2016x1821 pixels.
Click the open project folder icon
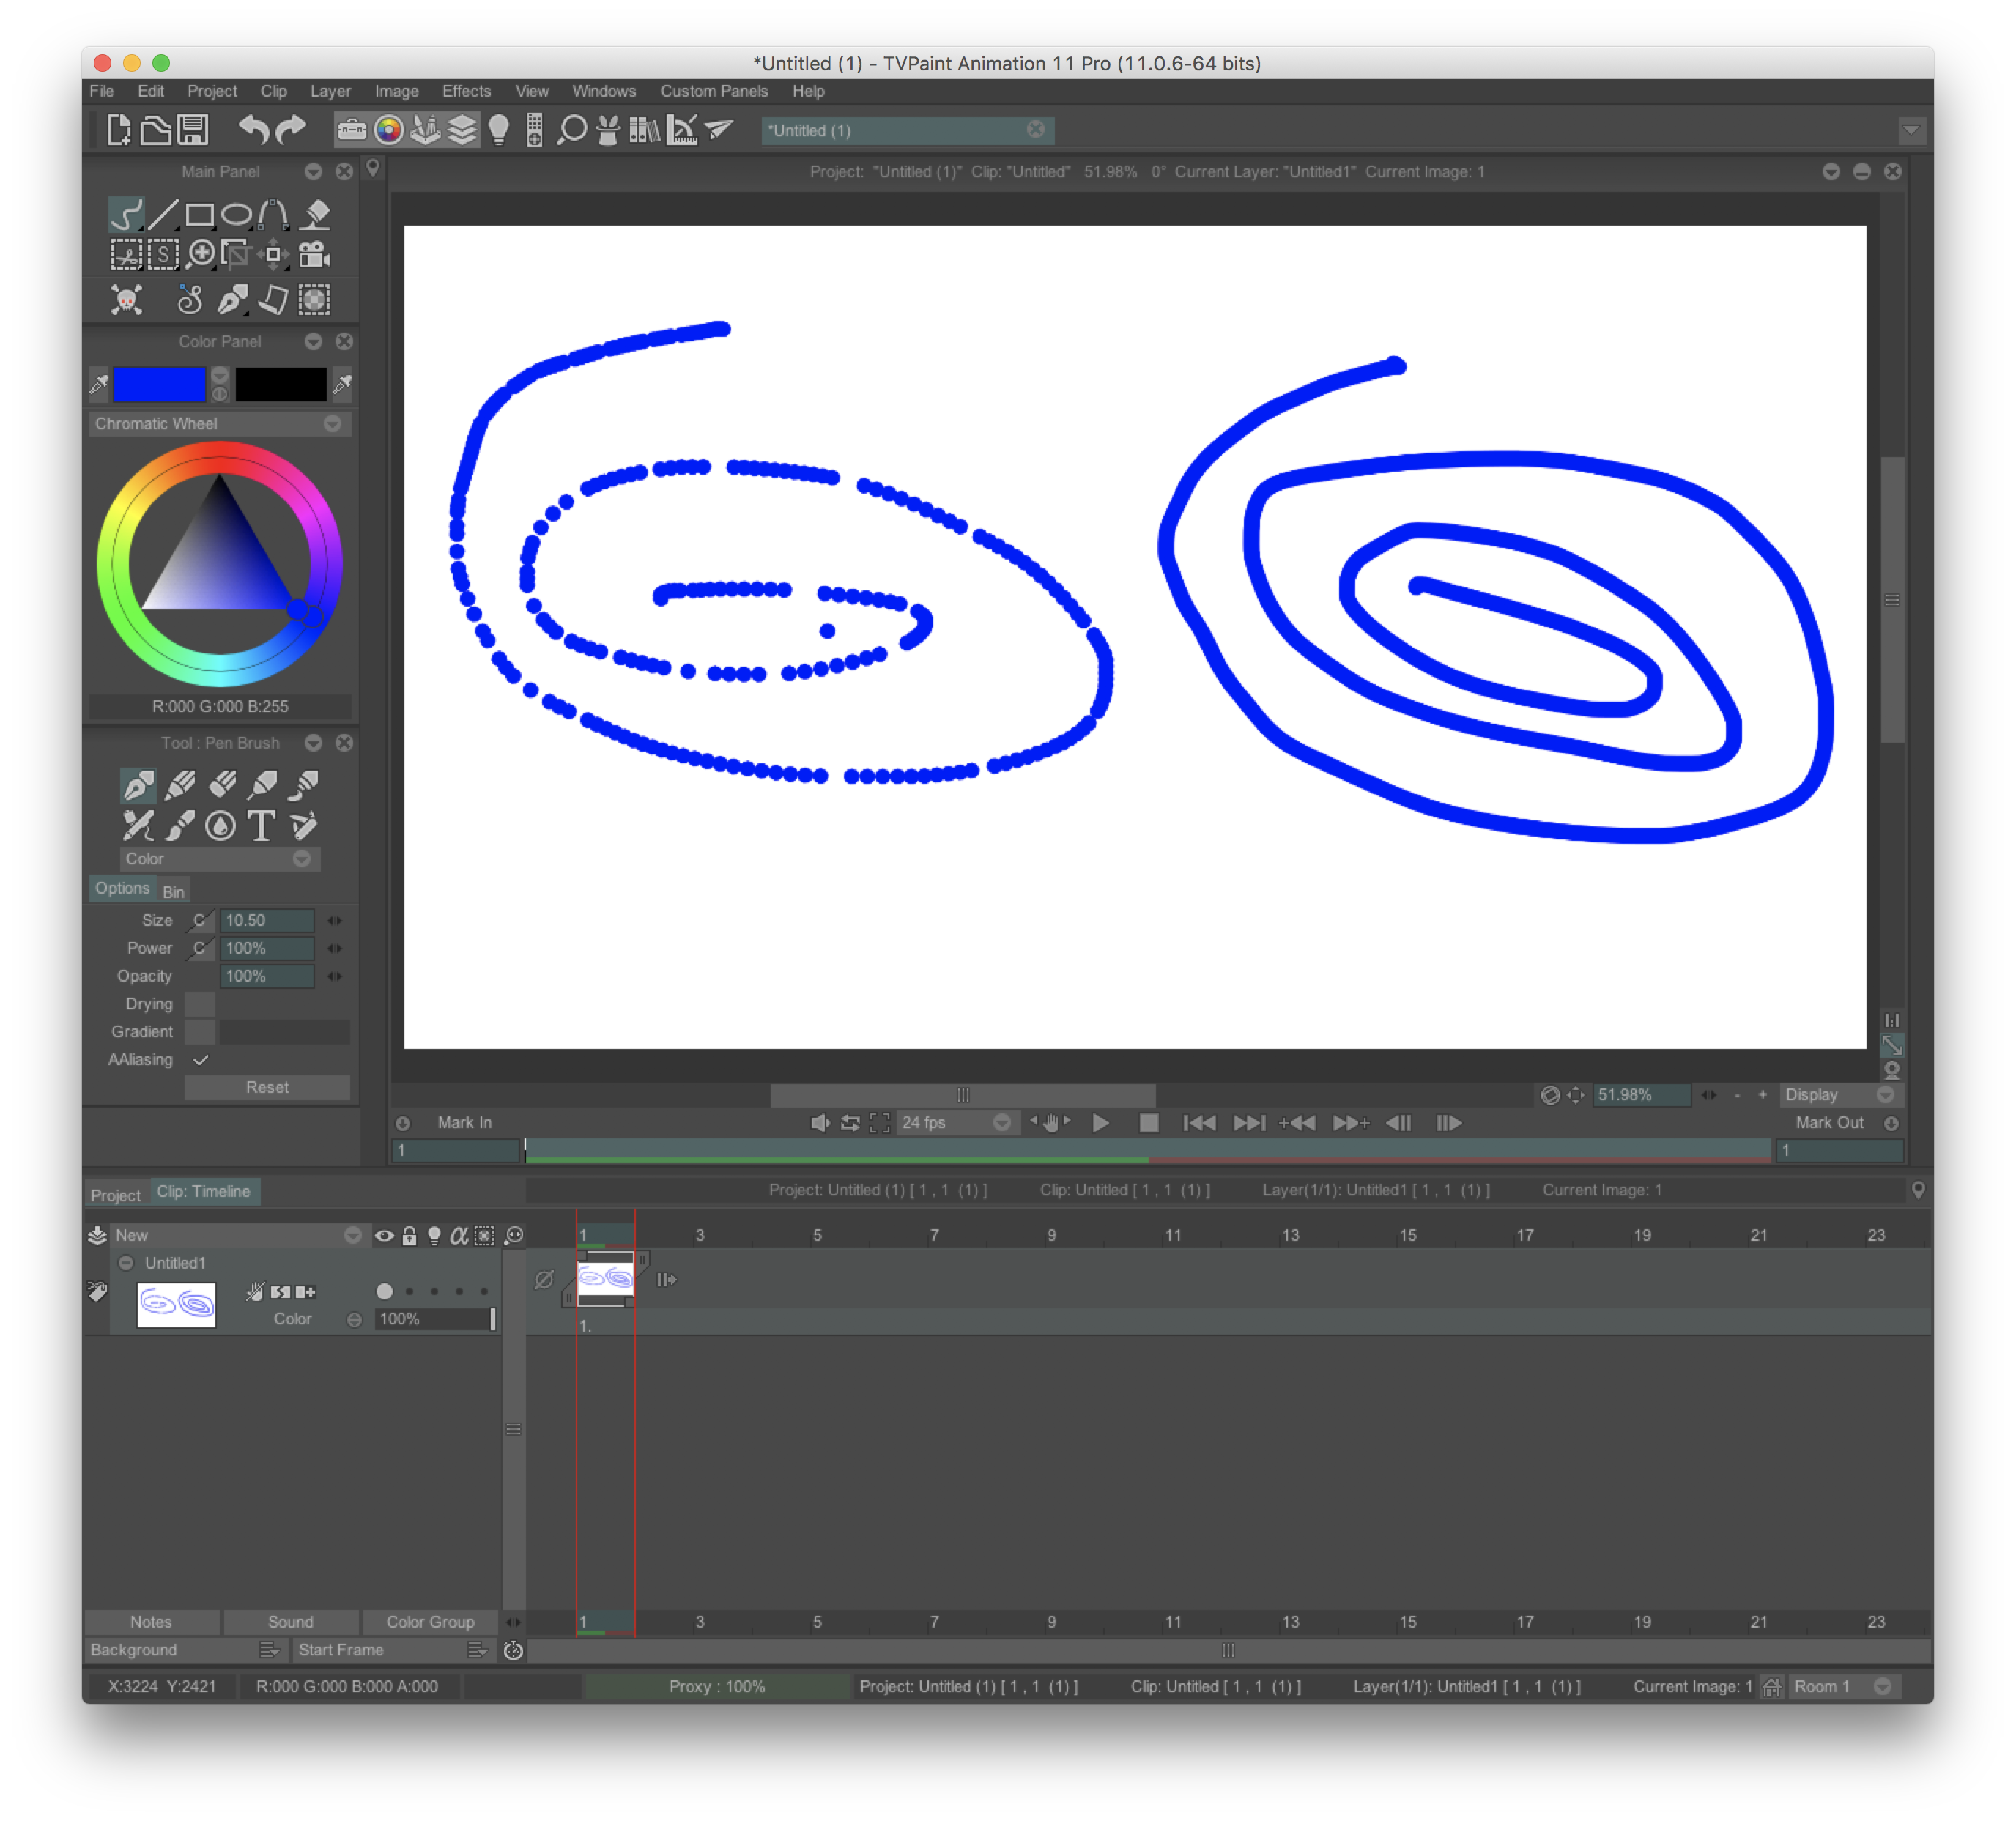click(155, 130)
